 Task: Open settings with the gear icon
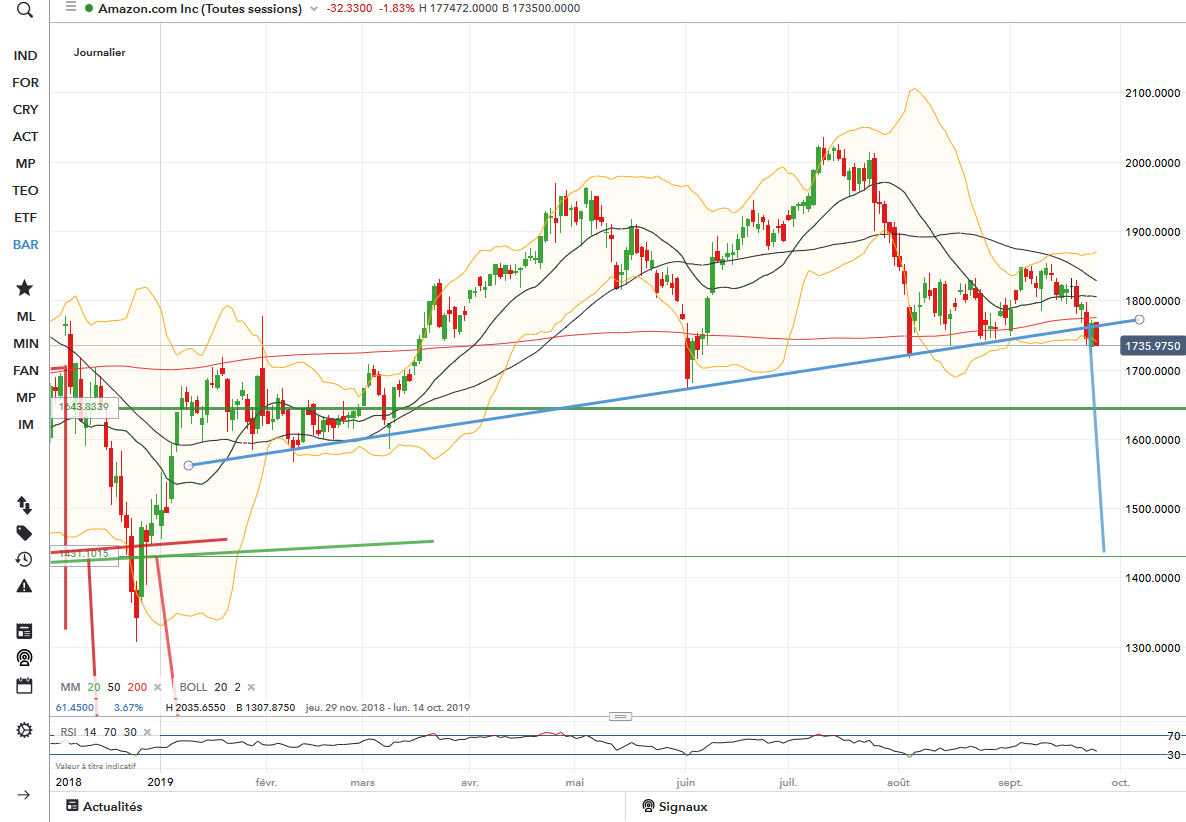[24, 730]
